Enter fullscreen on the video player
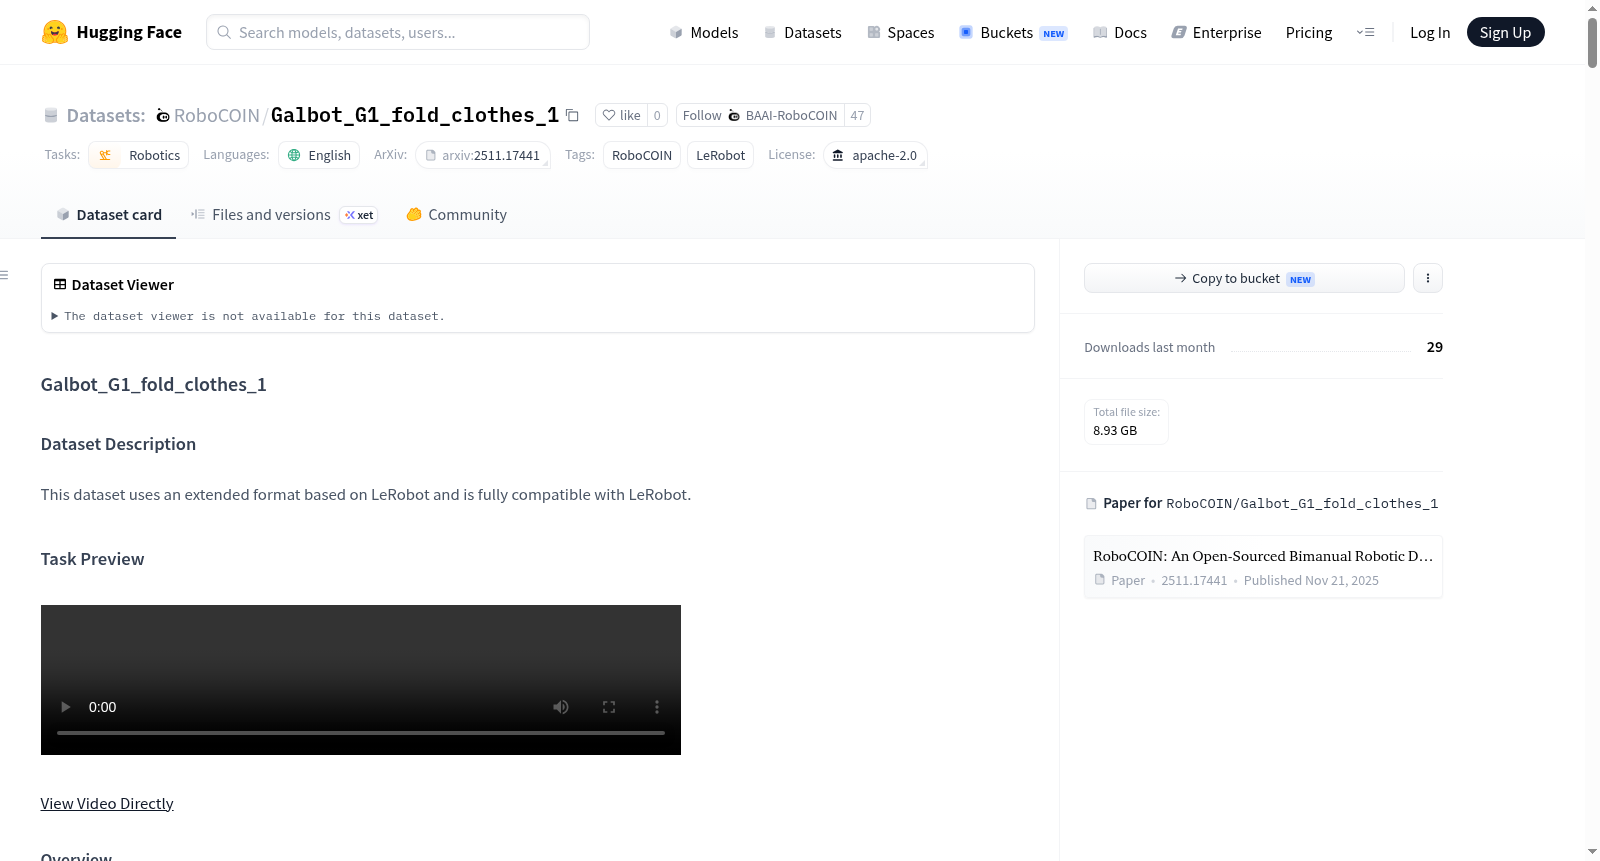Image resolution: width=1600 pixels, height=861 pixels. point(609,707)
